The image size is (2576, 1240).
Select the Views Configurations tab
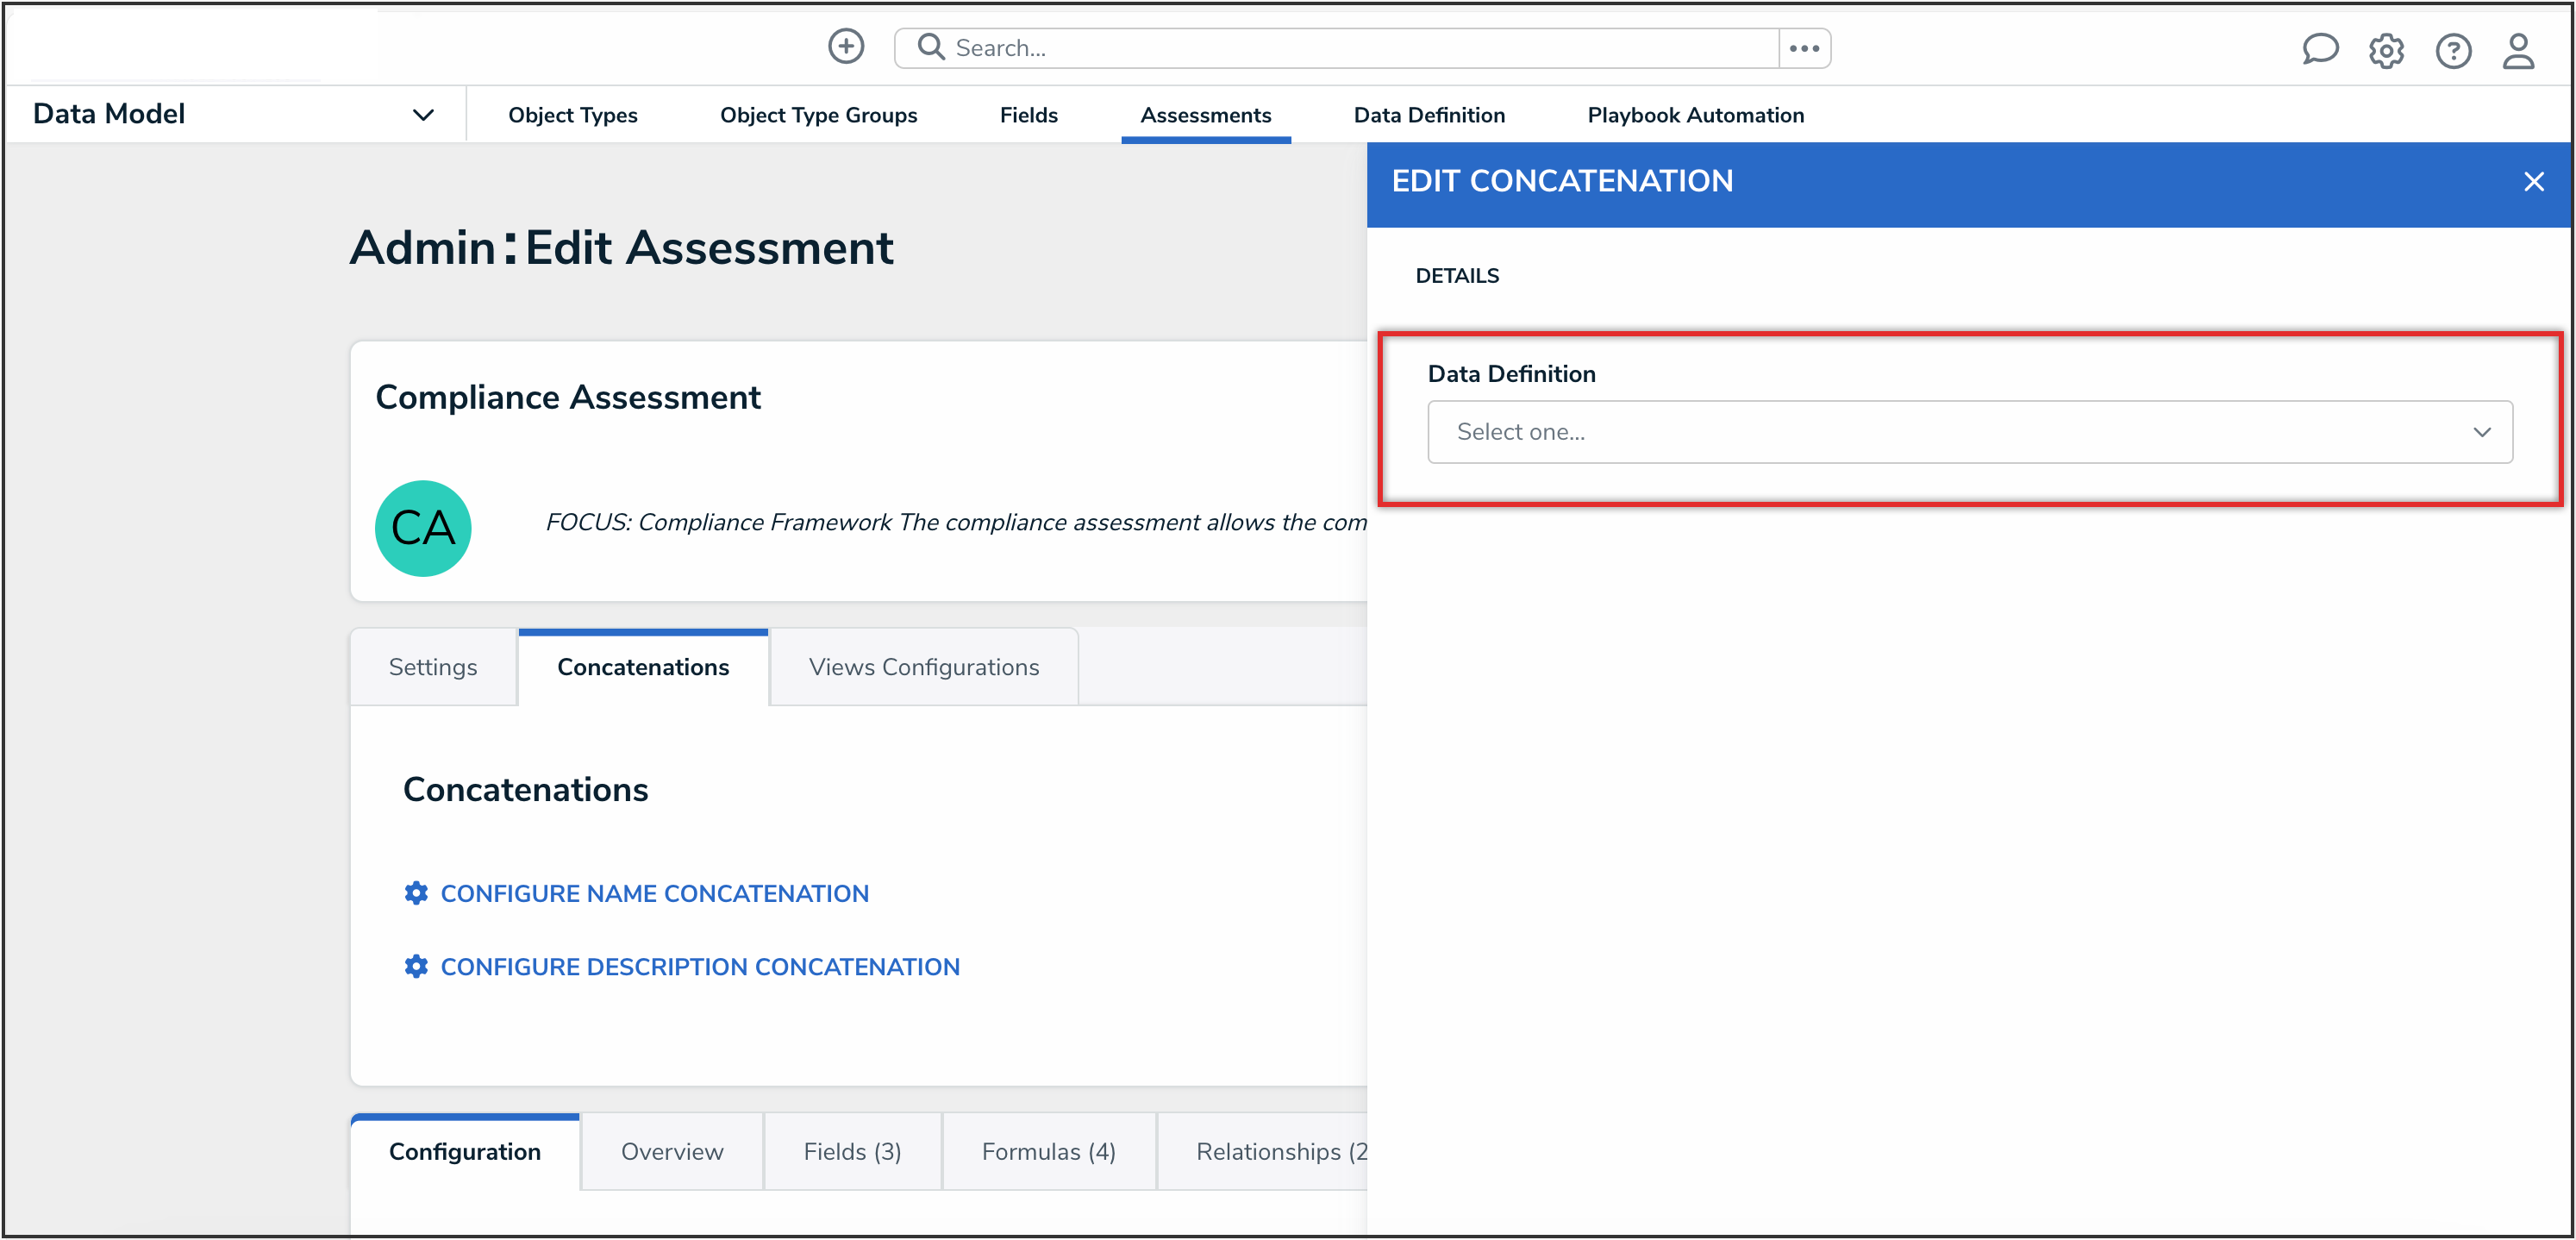pos(923,667)
